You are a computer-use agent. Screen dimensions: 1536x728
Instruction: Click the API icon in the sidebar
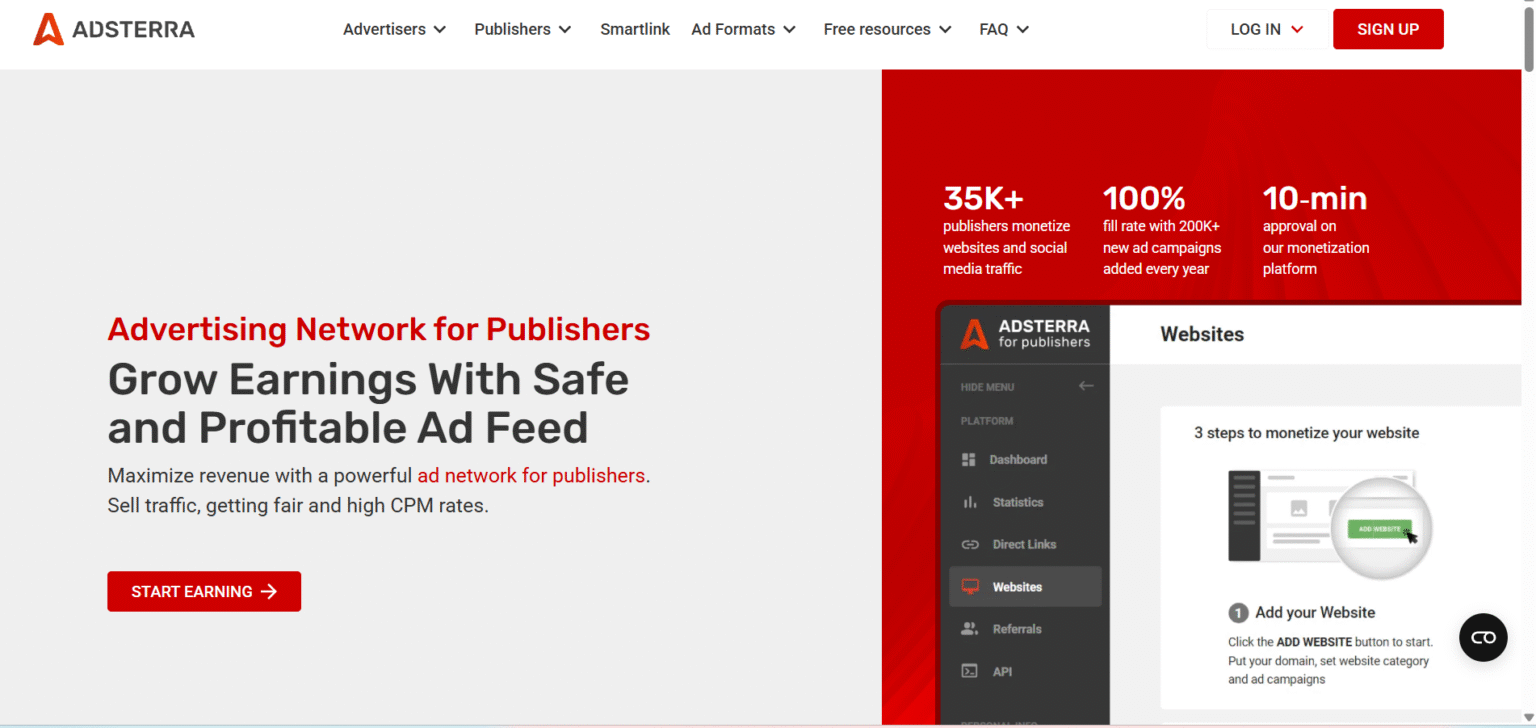(969, 671)
